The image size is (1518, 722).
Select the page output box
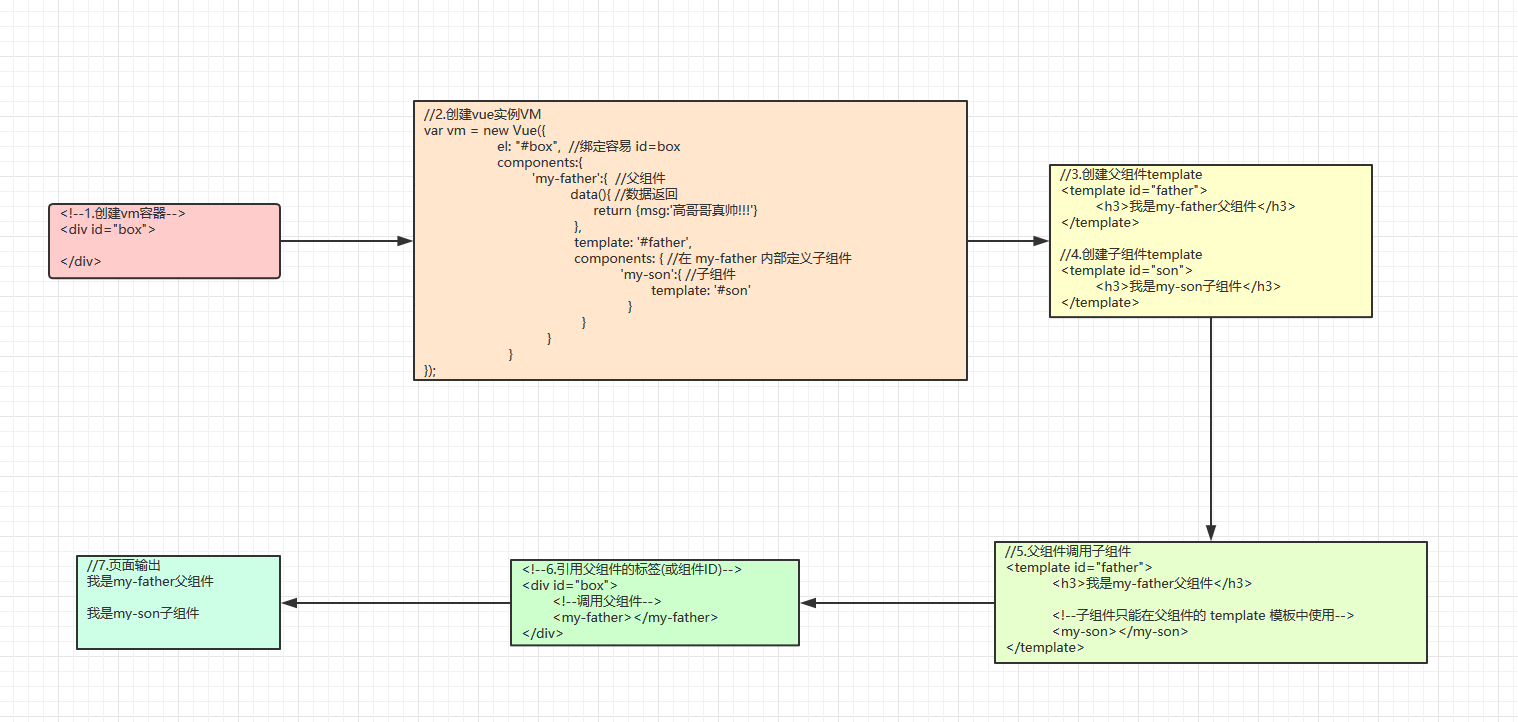(x=179, y=602)
